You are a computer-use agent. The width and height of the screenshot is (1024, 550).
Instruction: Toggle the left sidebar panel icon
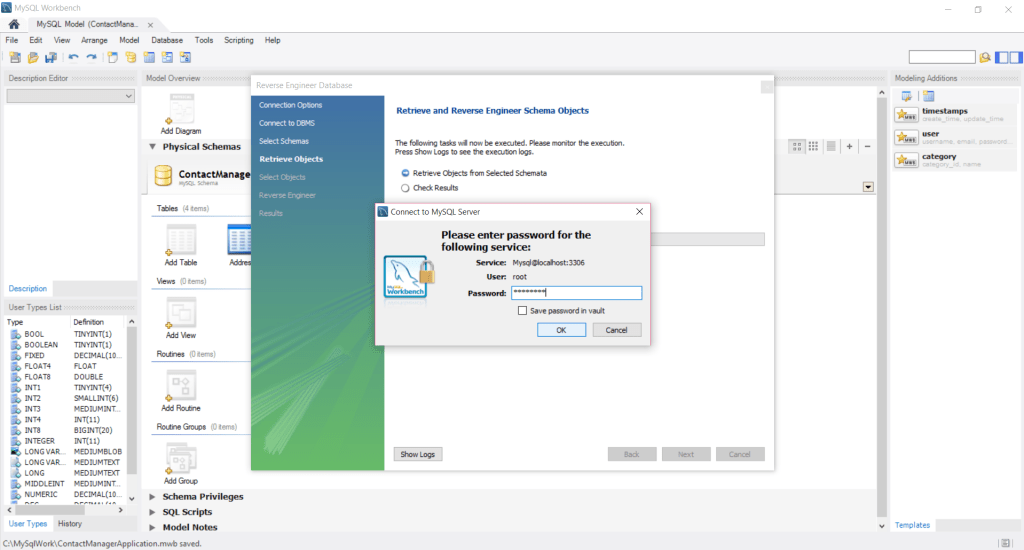point(1002,58)
